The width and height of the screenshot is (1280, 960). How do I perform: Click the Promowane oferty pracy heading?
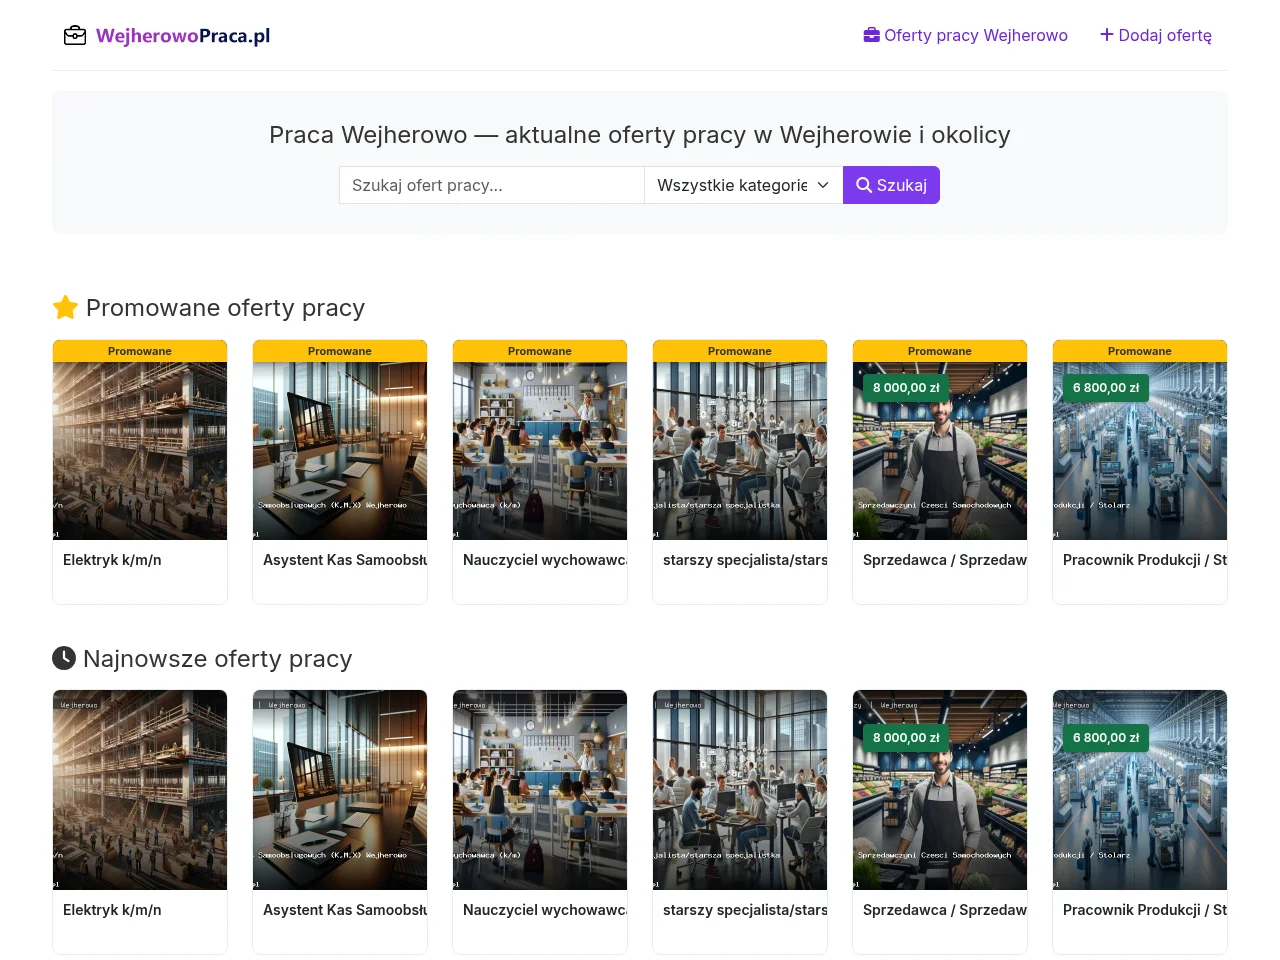pos(209,308)
